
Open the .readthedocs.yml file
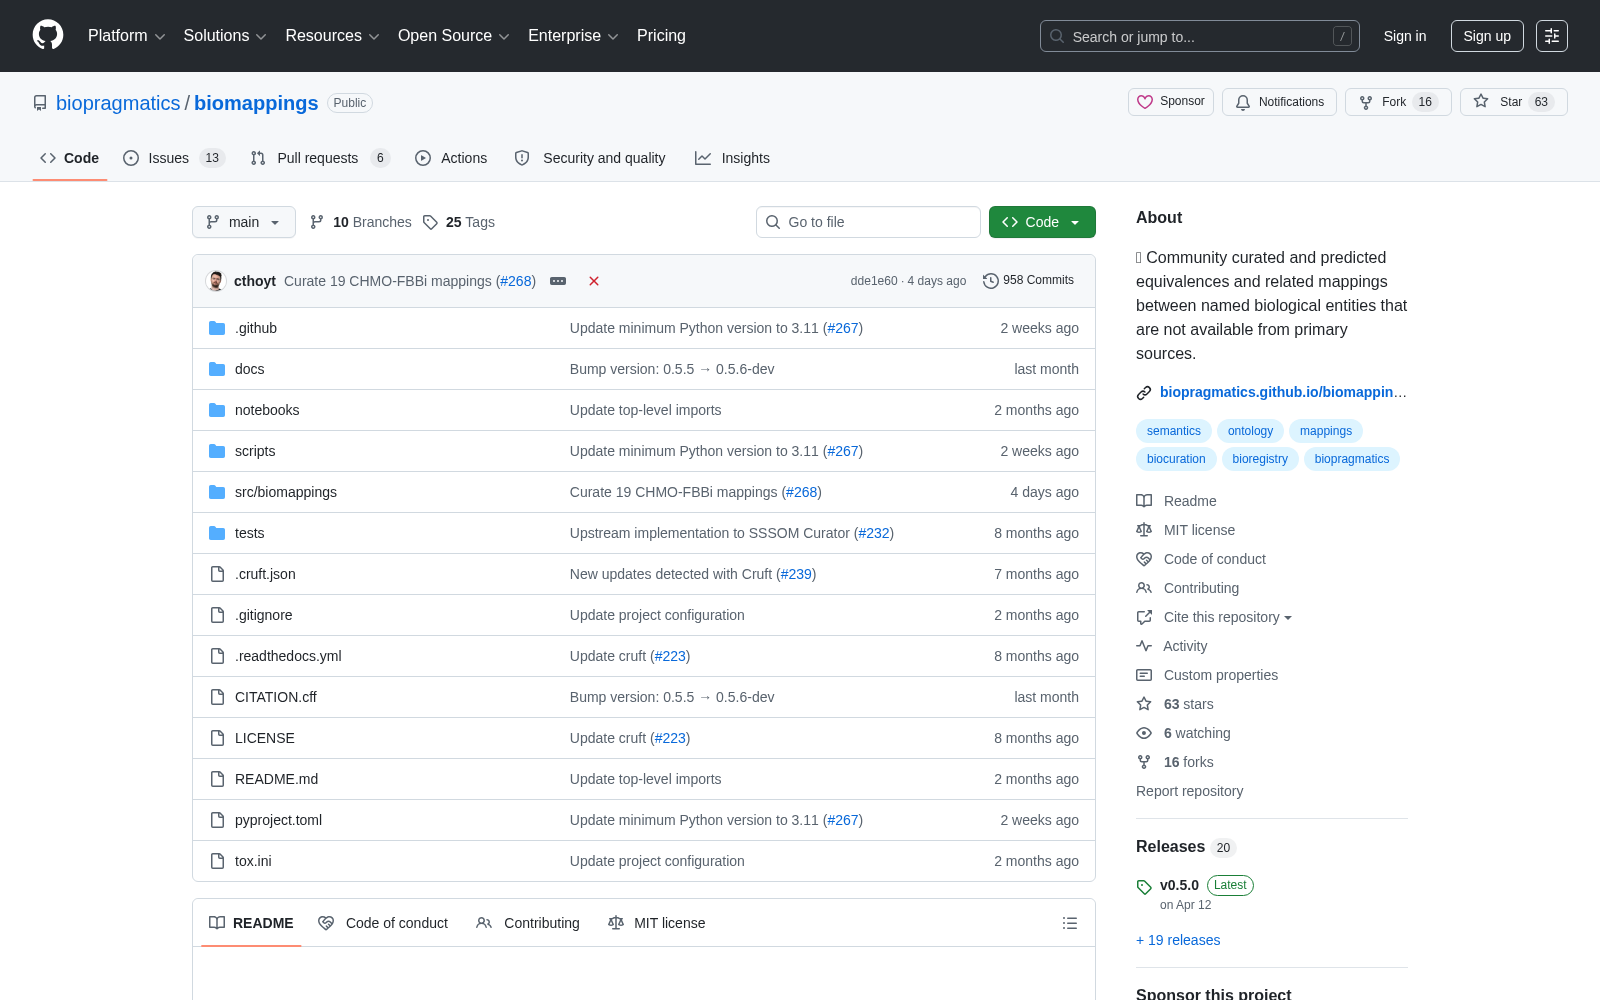[288, 656]
